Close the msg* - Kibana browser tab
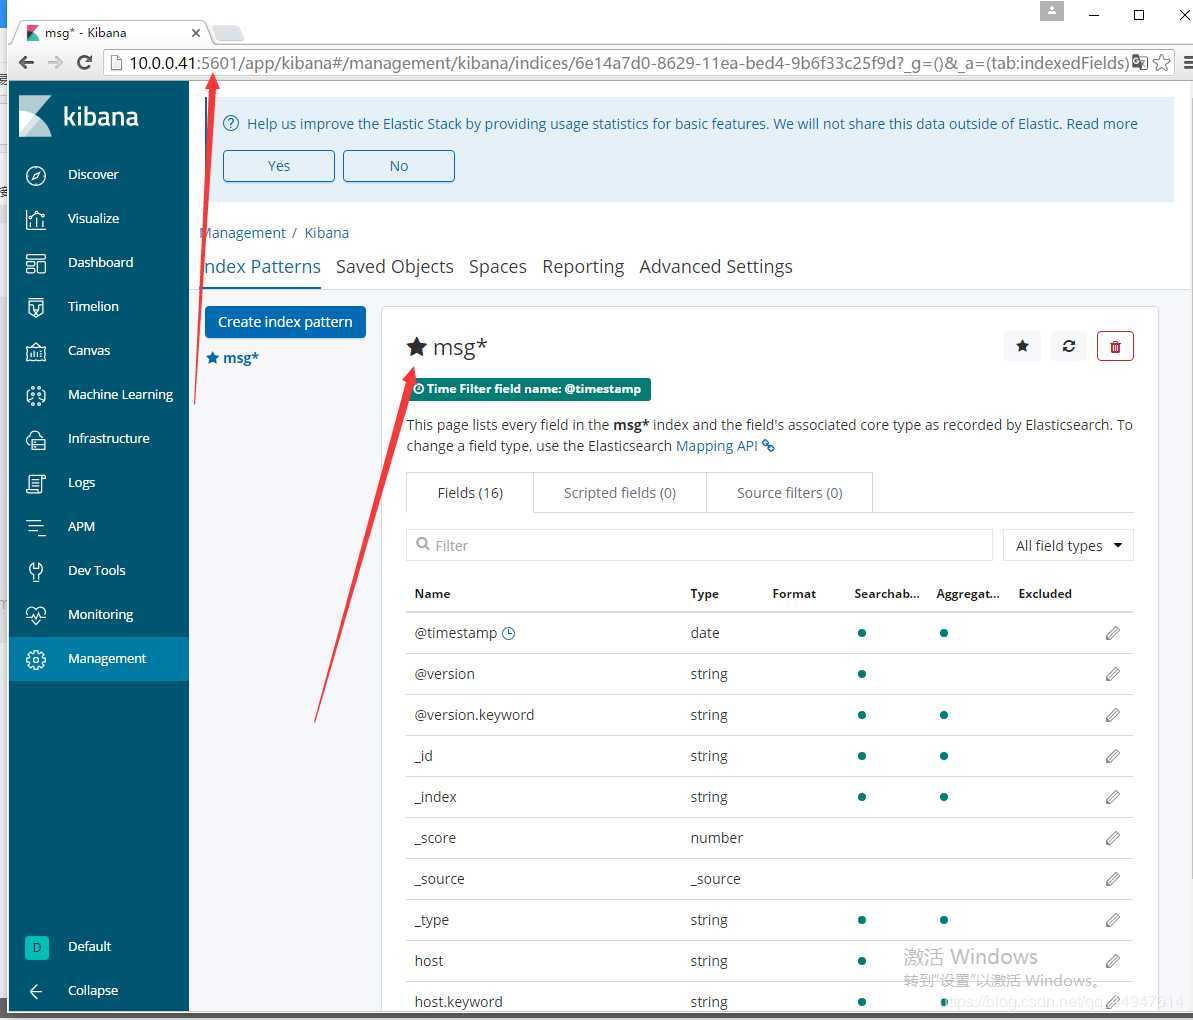 point(196,33)
